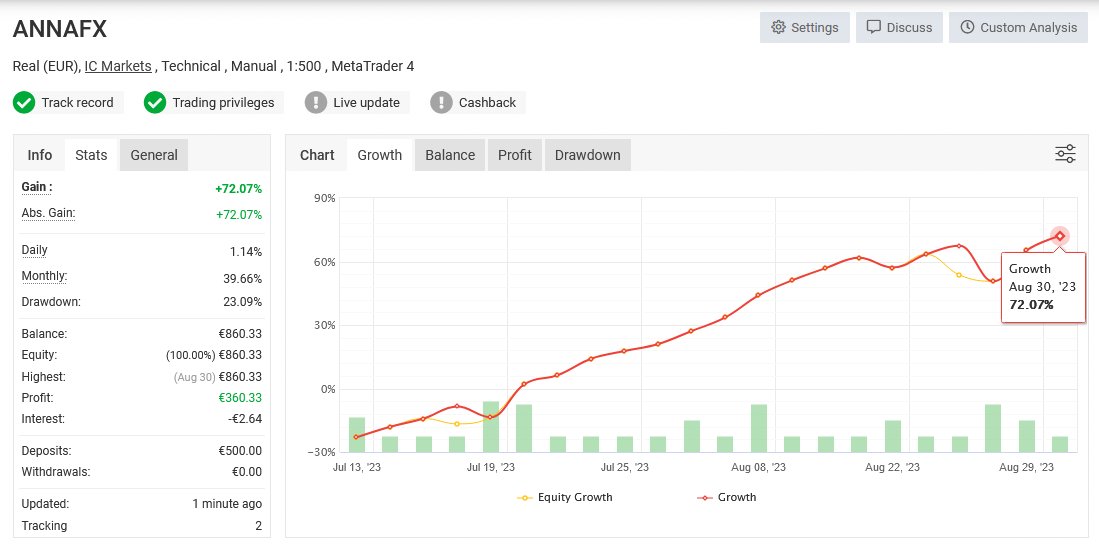Click the Monthly value 39.66%
Viewport: 1099px width, 556px height.
[243, 279]
